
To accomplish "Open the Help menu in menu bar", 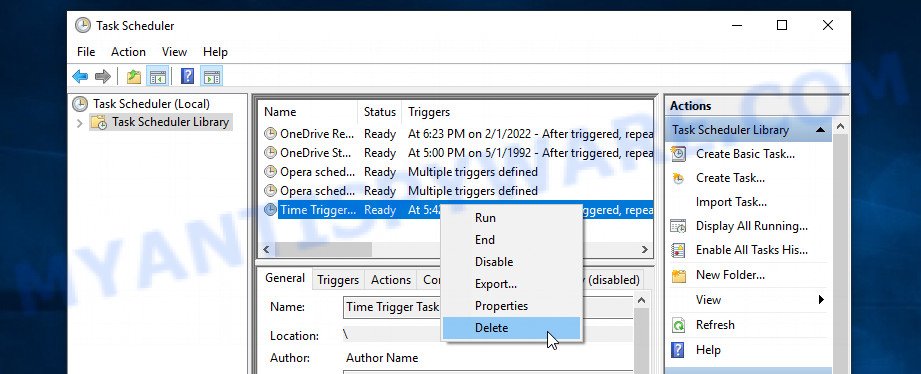I will (x=215, y=52).
